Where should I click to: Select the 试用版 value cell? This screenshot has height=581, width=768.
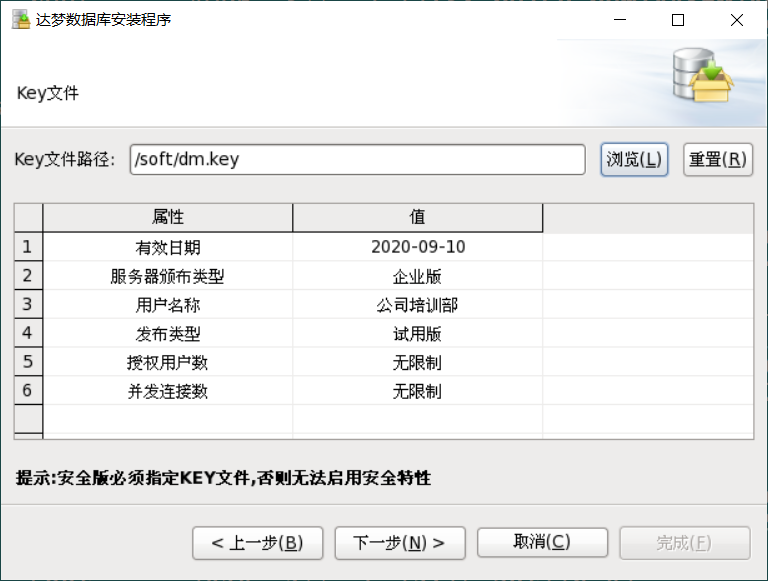[418, 333]
